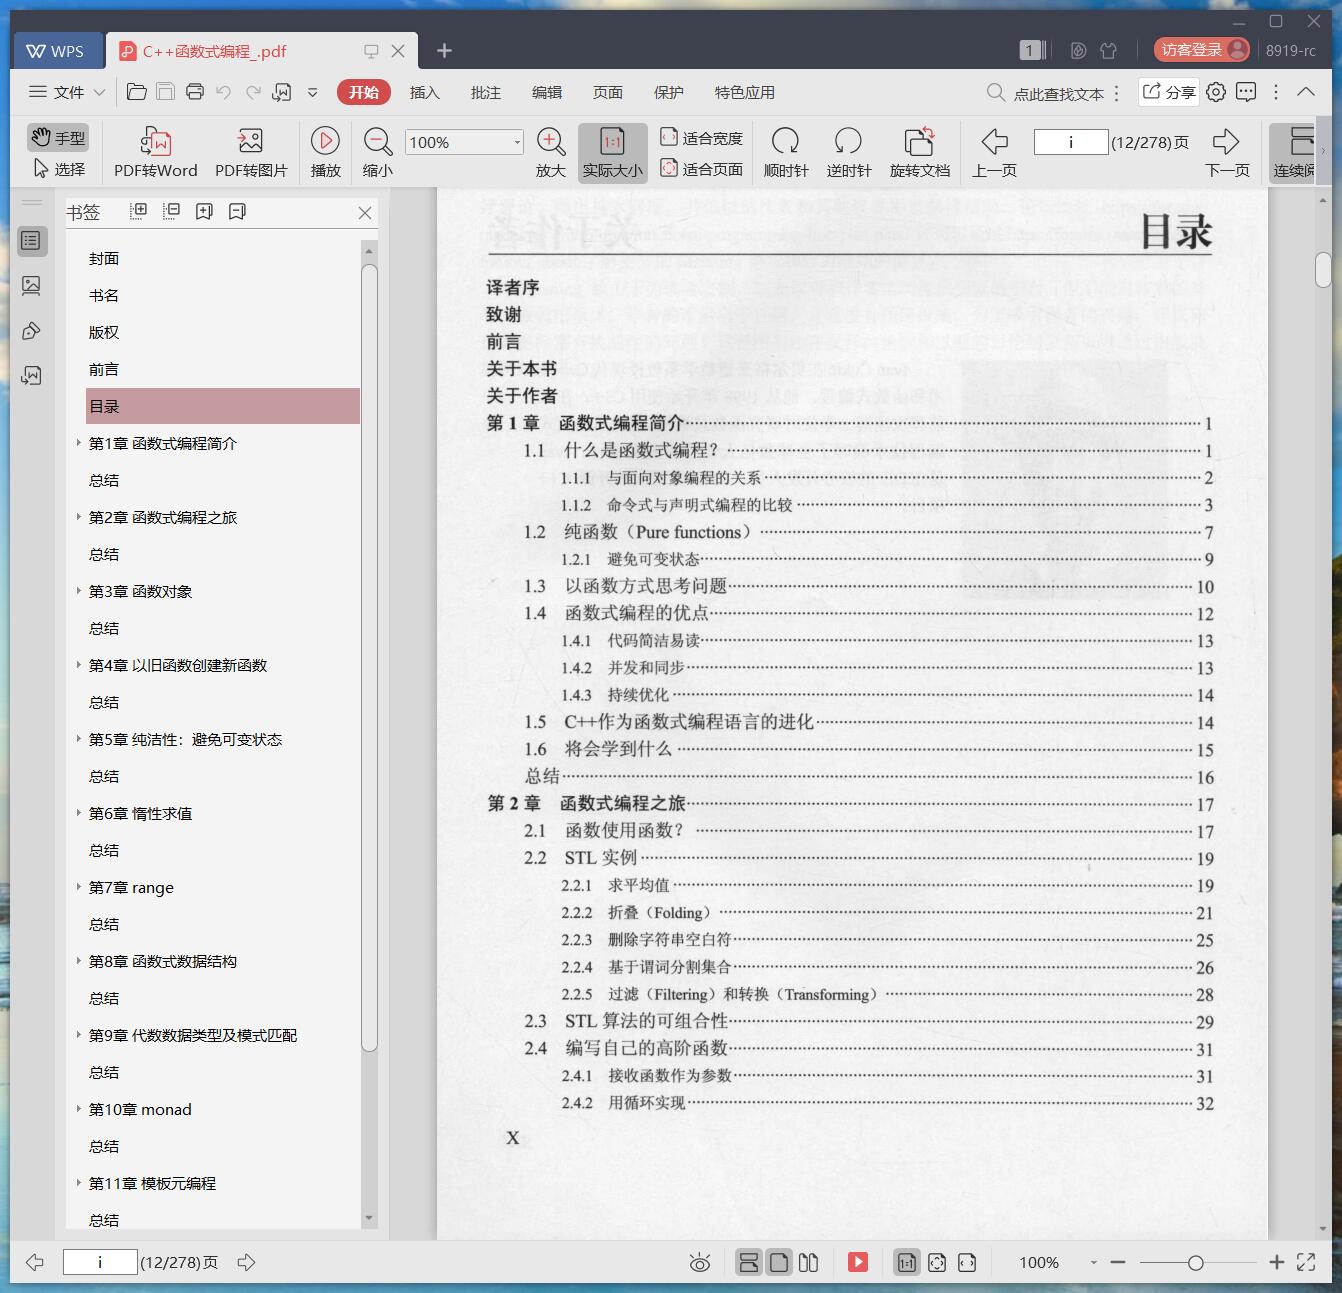The image size is (1342, 1293).
Task: Enable eye protection mode in status bar
Action: pos(700,1263)
